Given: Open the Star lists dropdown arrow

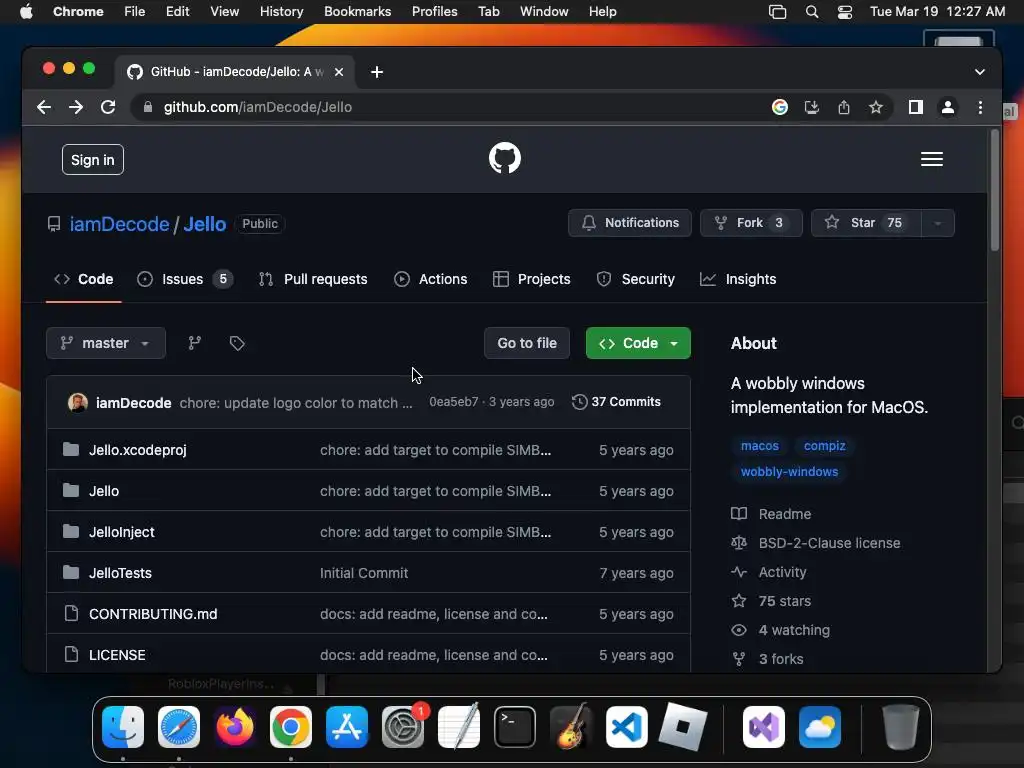Looking at the screenshot, I should pos(938,223).
